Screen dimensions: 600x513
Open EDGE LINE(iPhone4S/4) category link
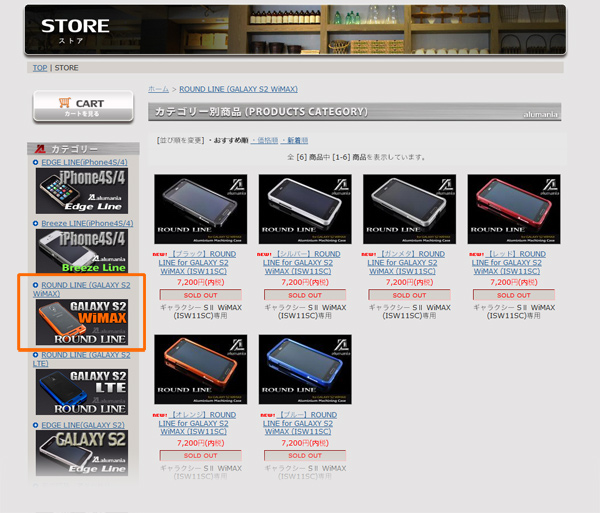84,162
